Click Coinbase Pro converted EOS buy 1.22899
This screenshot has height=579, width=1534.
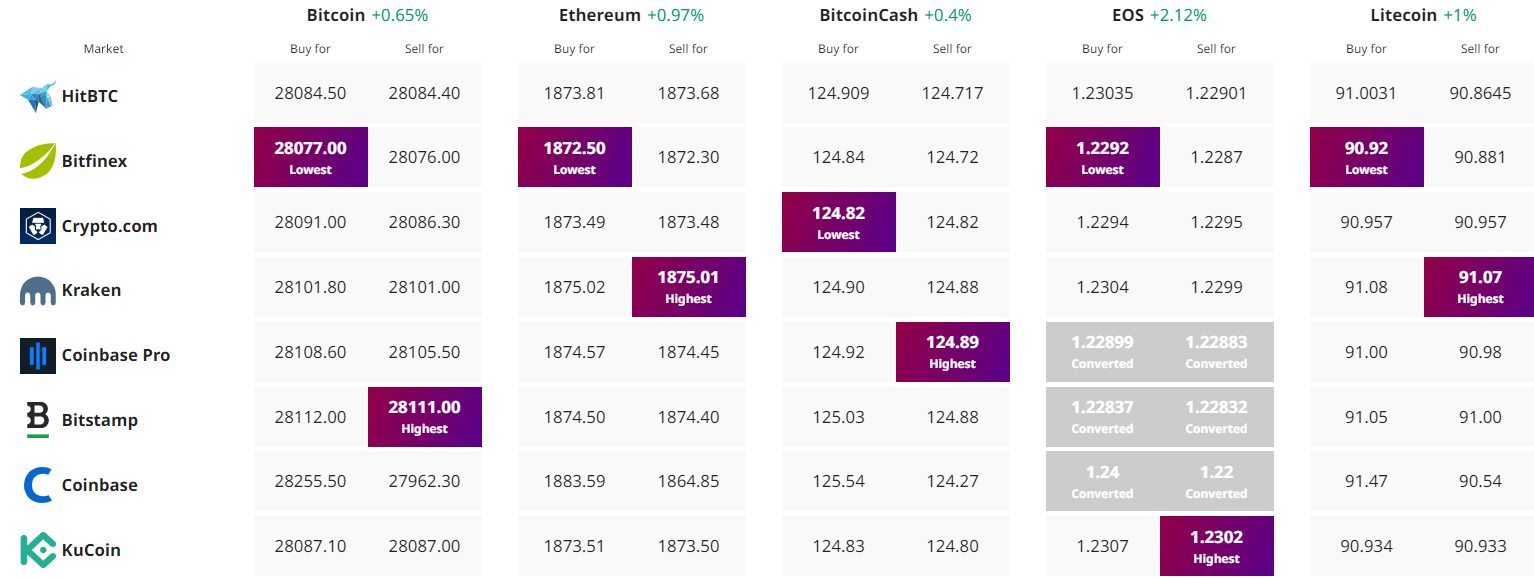pyautogui.click(x=1103, y=352)
